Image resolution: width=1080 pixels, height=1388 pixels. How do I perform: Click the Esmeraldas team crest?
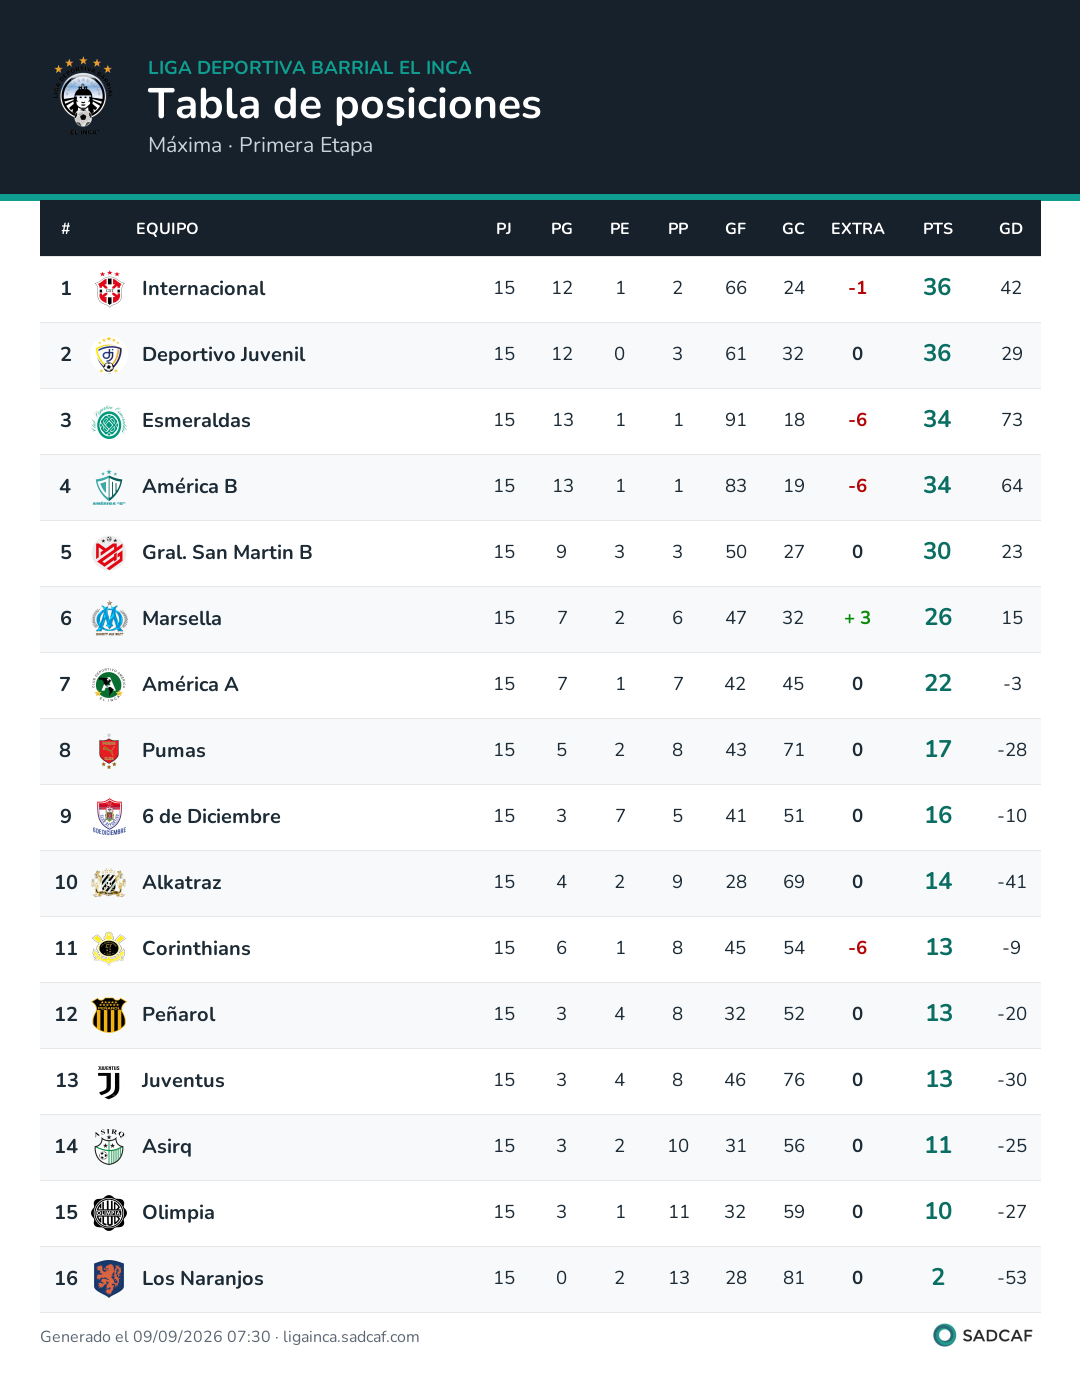[109, 421]
